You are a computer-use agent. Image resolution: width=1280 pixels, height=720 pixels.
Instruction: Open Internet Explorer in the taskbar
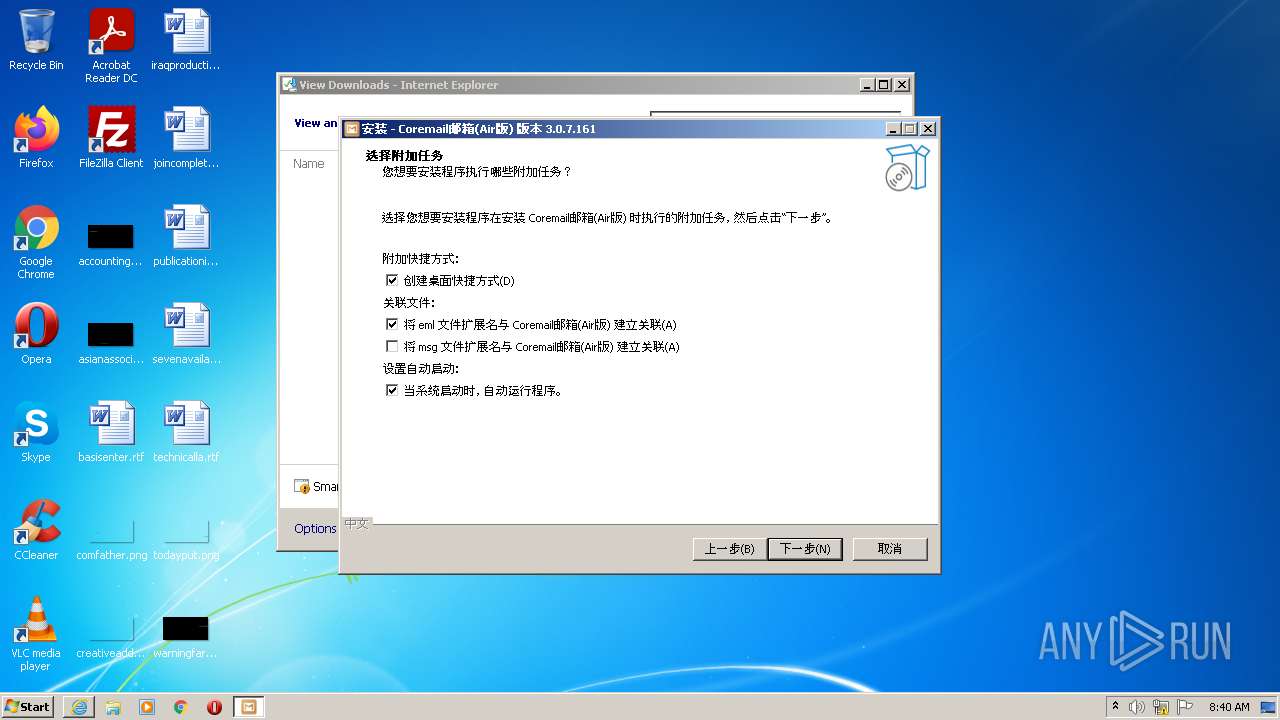click(79, 707)
